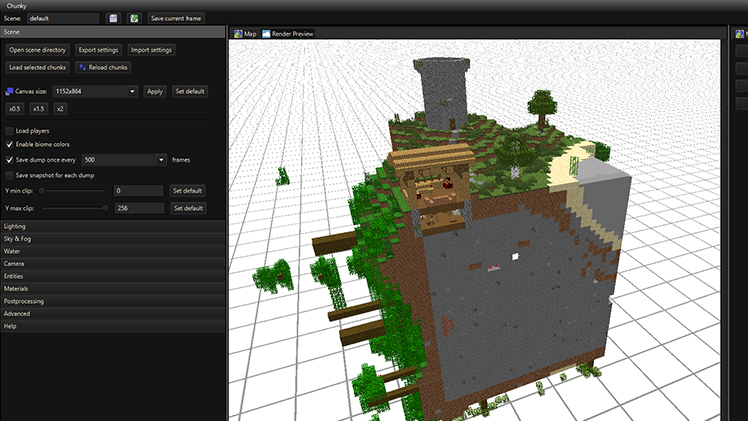Click the Scene name text field
The height and width of the screenshot is (421, 748).
tap(63, 18)
